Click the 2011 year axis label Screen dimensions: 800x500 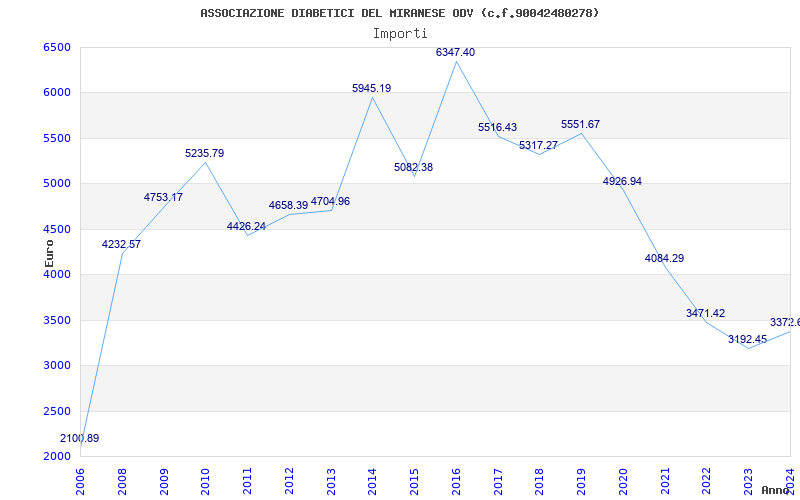click(247, 482)
